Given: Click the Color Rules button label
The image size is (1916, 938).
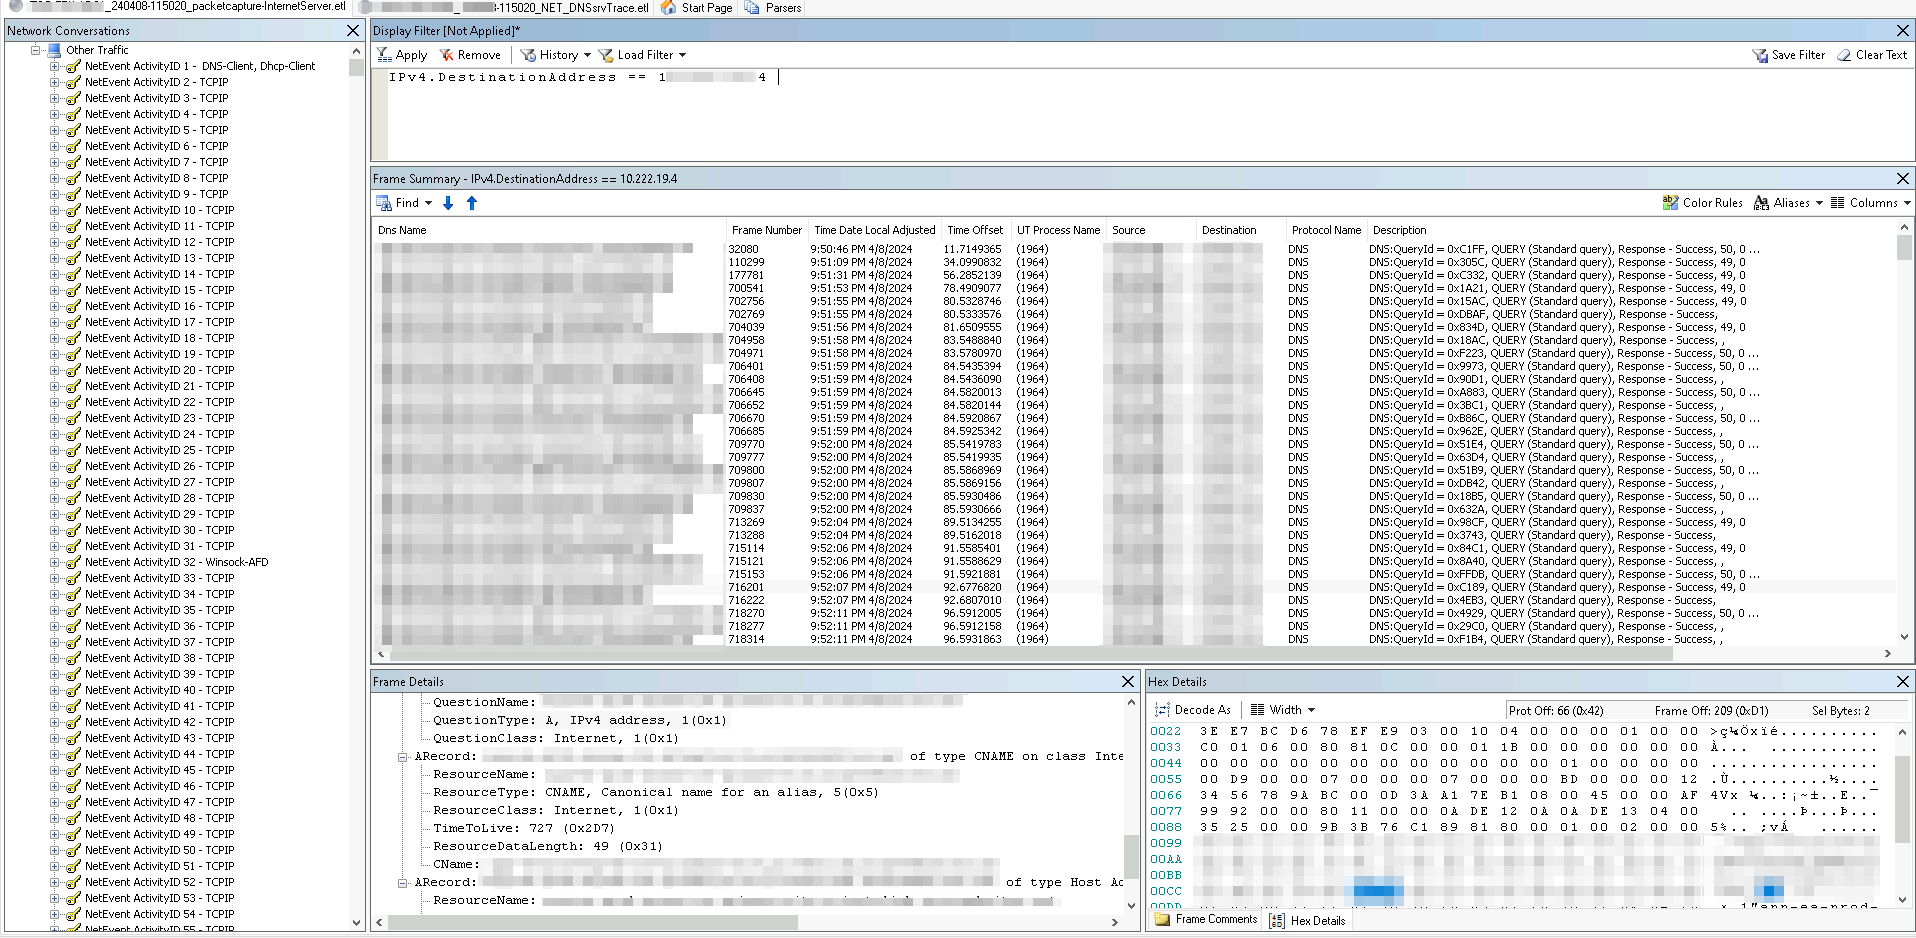Looking at the screenshot, I should (x=1712, y=203).
